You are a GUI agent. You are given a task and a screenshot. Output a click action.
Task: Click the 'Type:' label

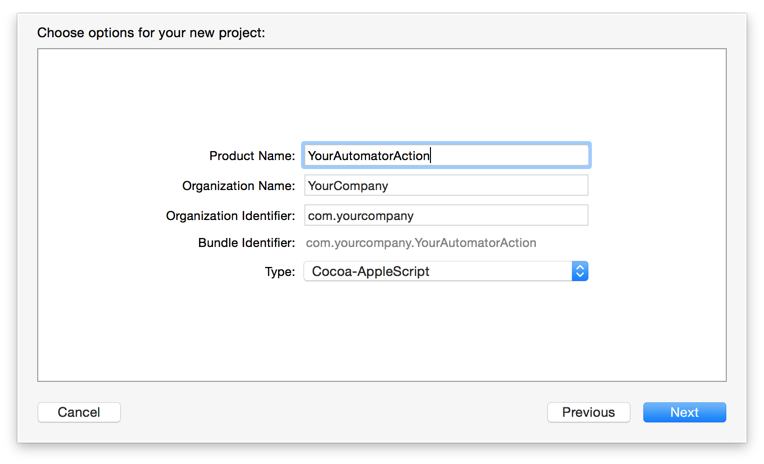click(x=280, y=272)
